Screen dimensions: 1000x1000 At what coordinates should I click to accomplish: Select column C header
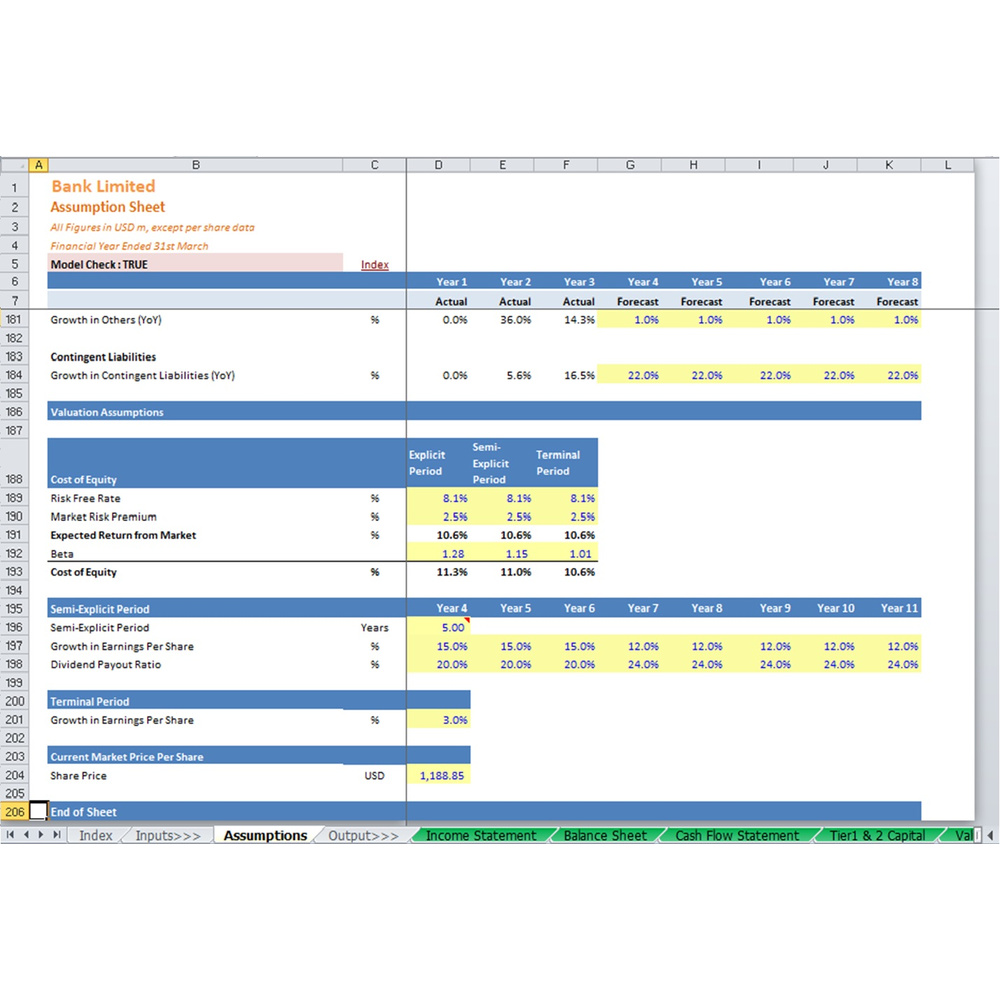click(x=374, y=165)
